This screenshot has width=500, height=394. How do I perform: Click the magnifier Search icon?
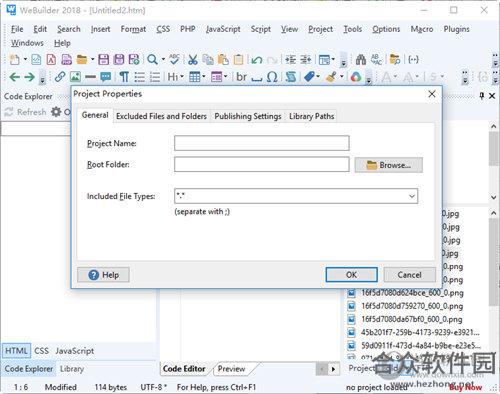point(152,60)
